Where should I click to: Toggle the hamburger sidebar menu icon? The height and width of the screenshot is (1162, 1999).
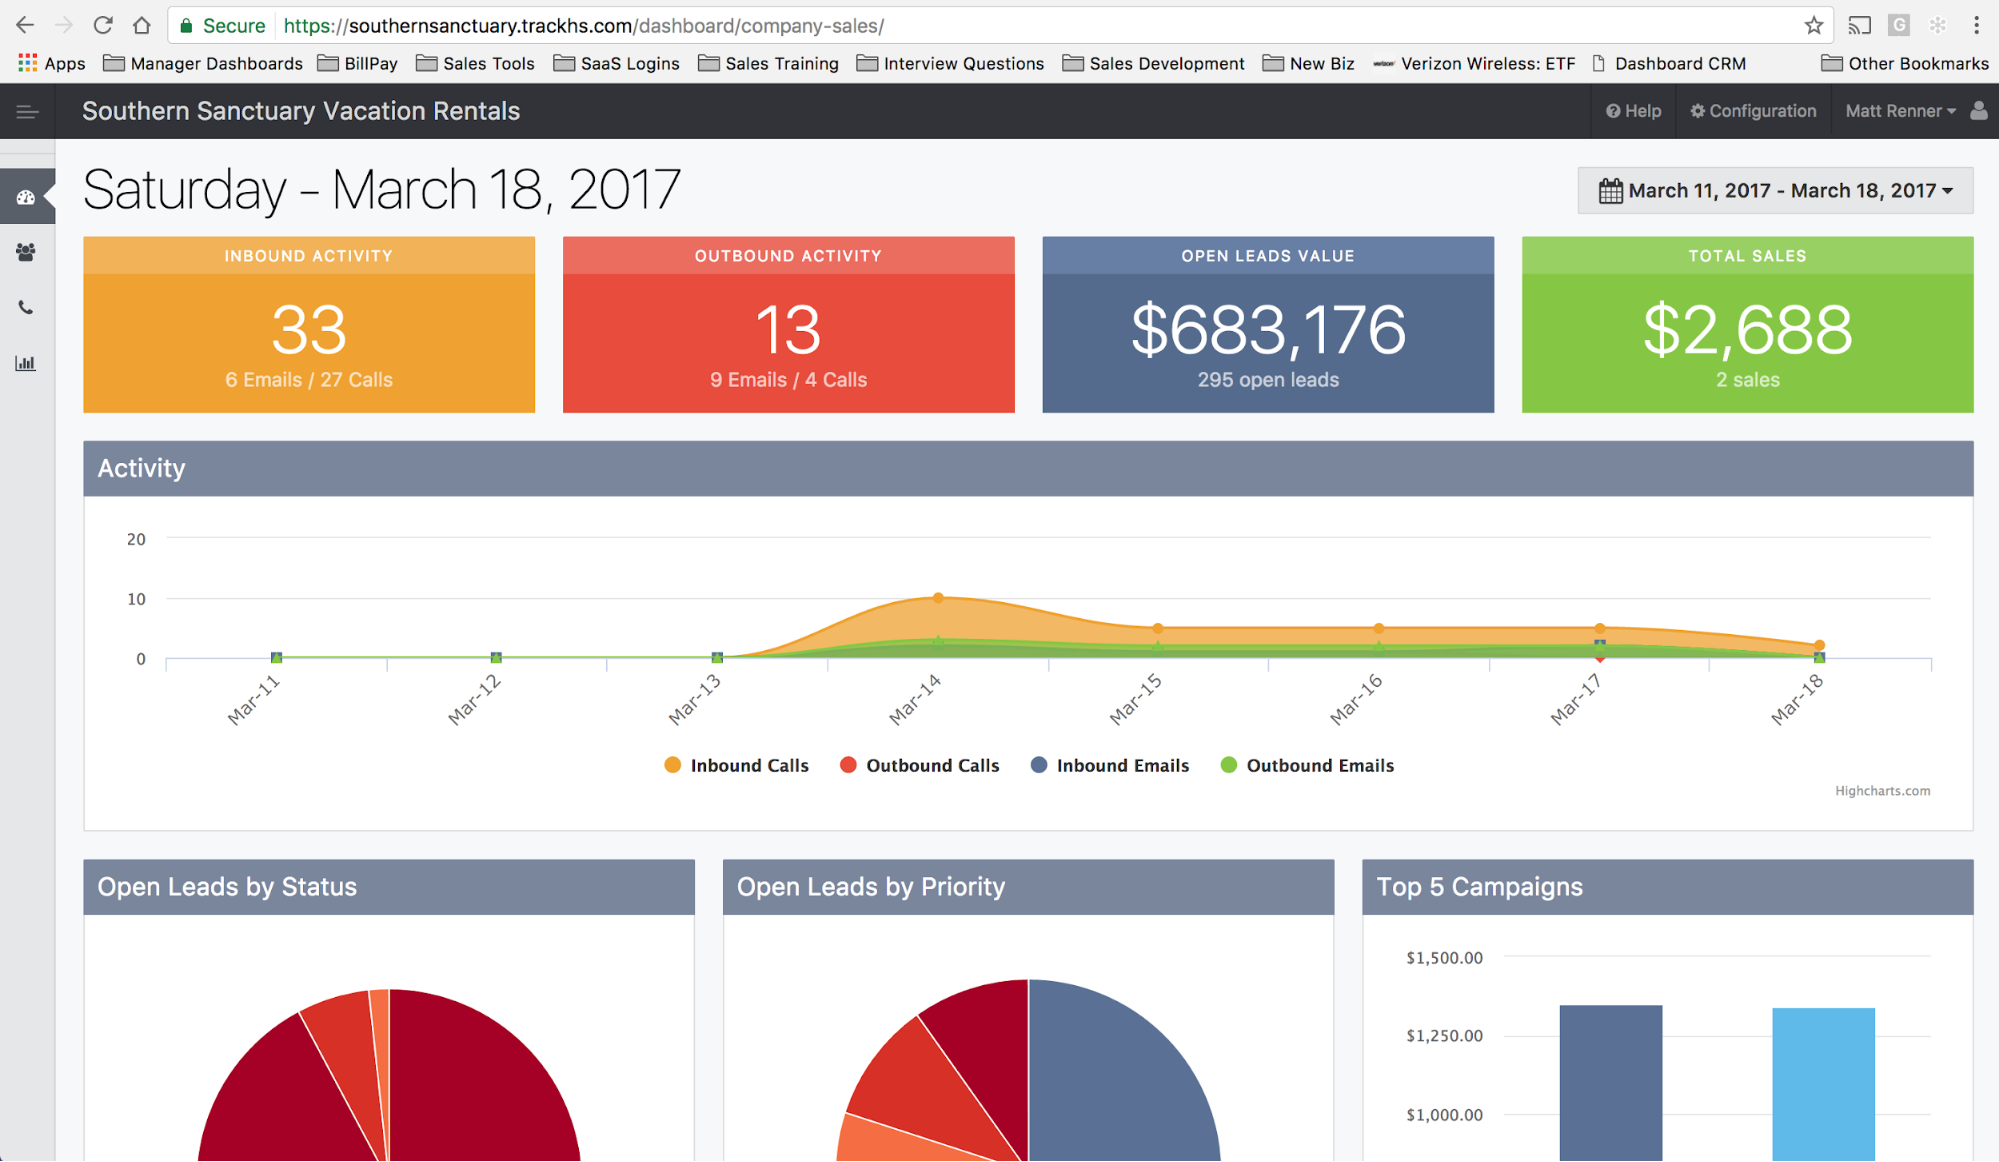[27, 112]
